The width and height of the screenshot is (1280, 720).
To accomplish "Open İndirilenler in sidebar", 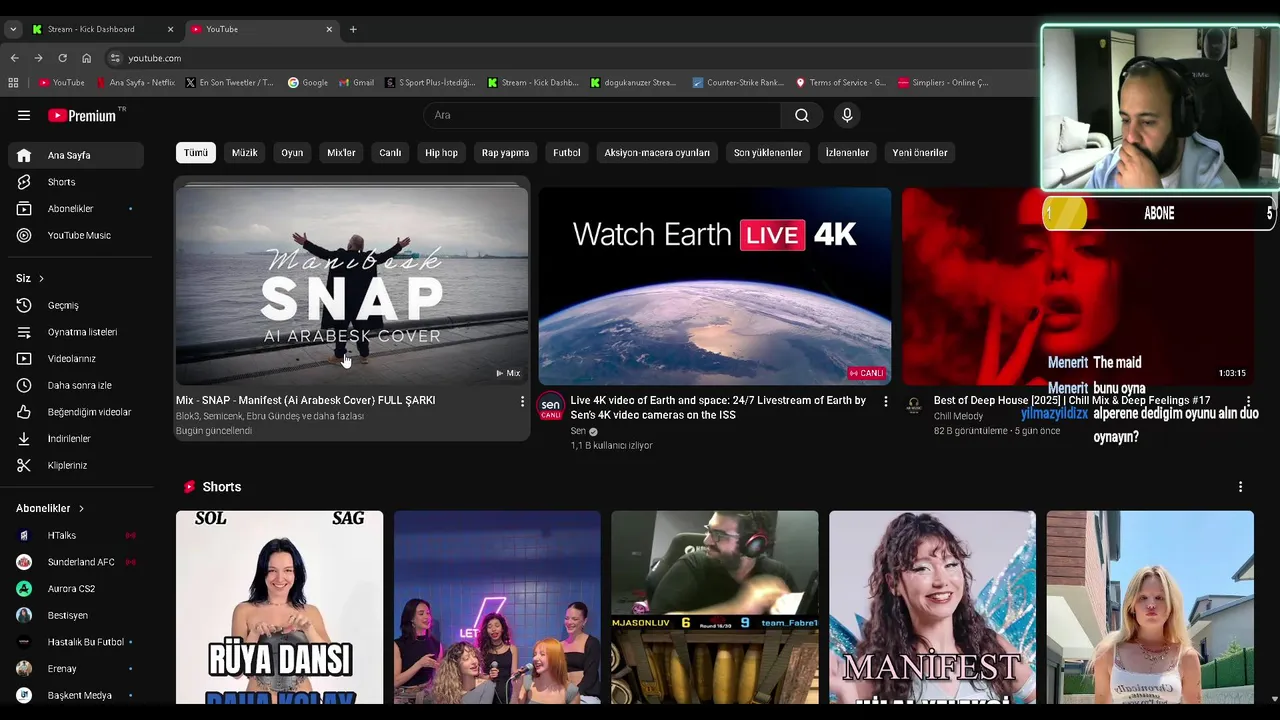I will pos(76,438).
